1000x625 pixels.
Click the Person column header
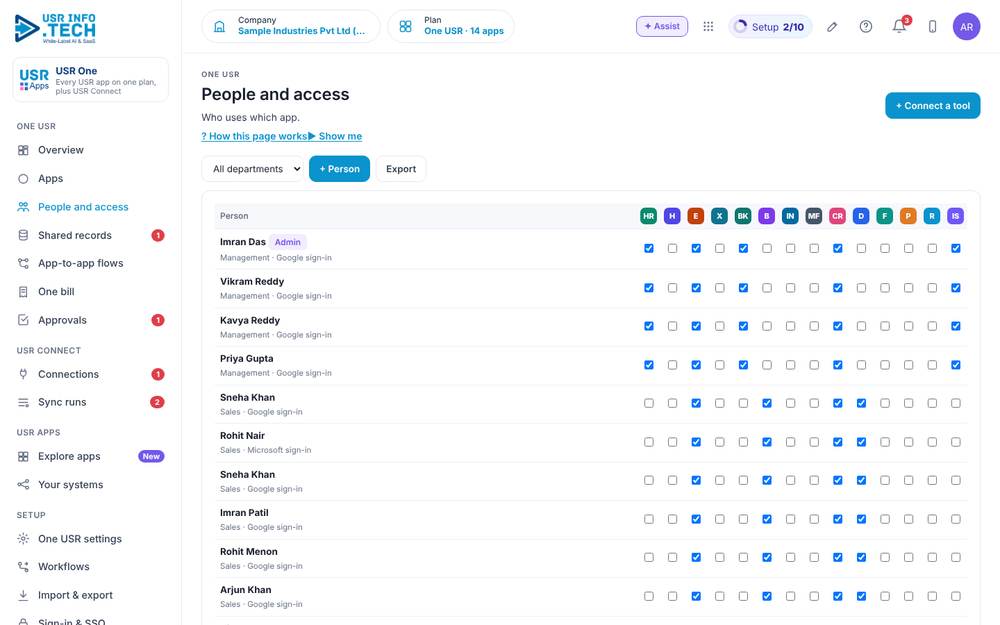[x=234, y=216]
